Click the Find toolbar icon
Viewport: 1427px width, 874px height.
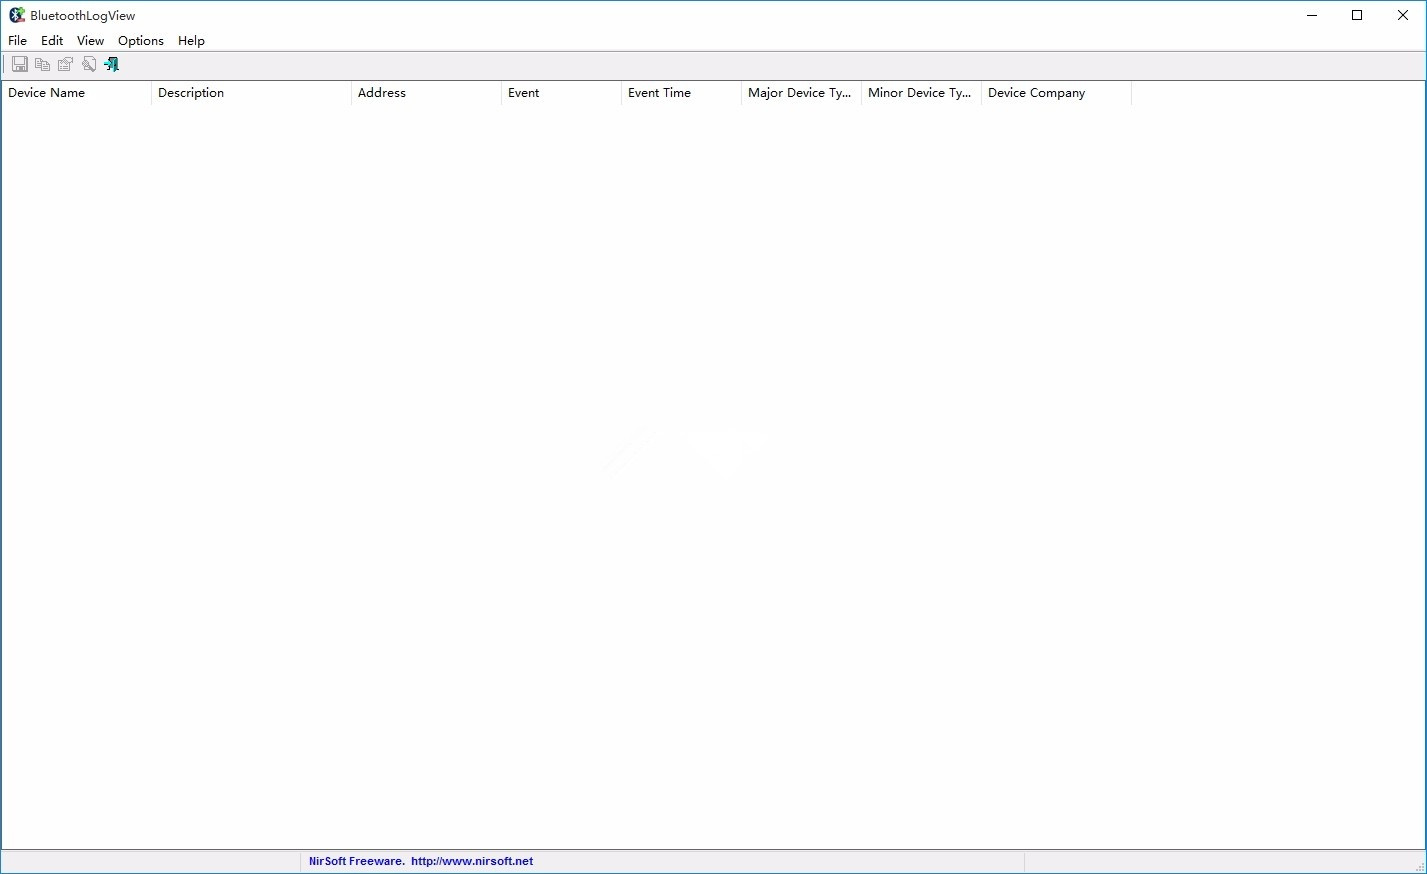coord(89,63)
